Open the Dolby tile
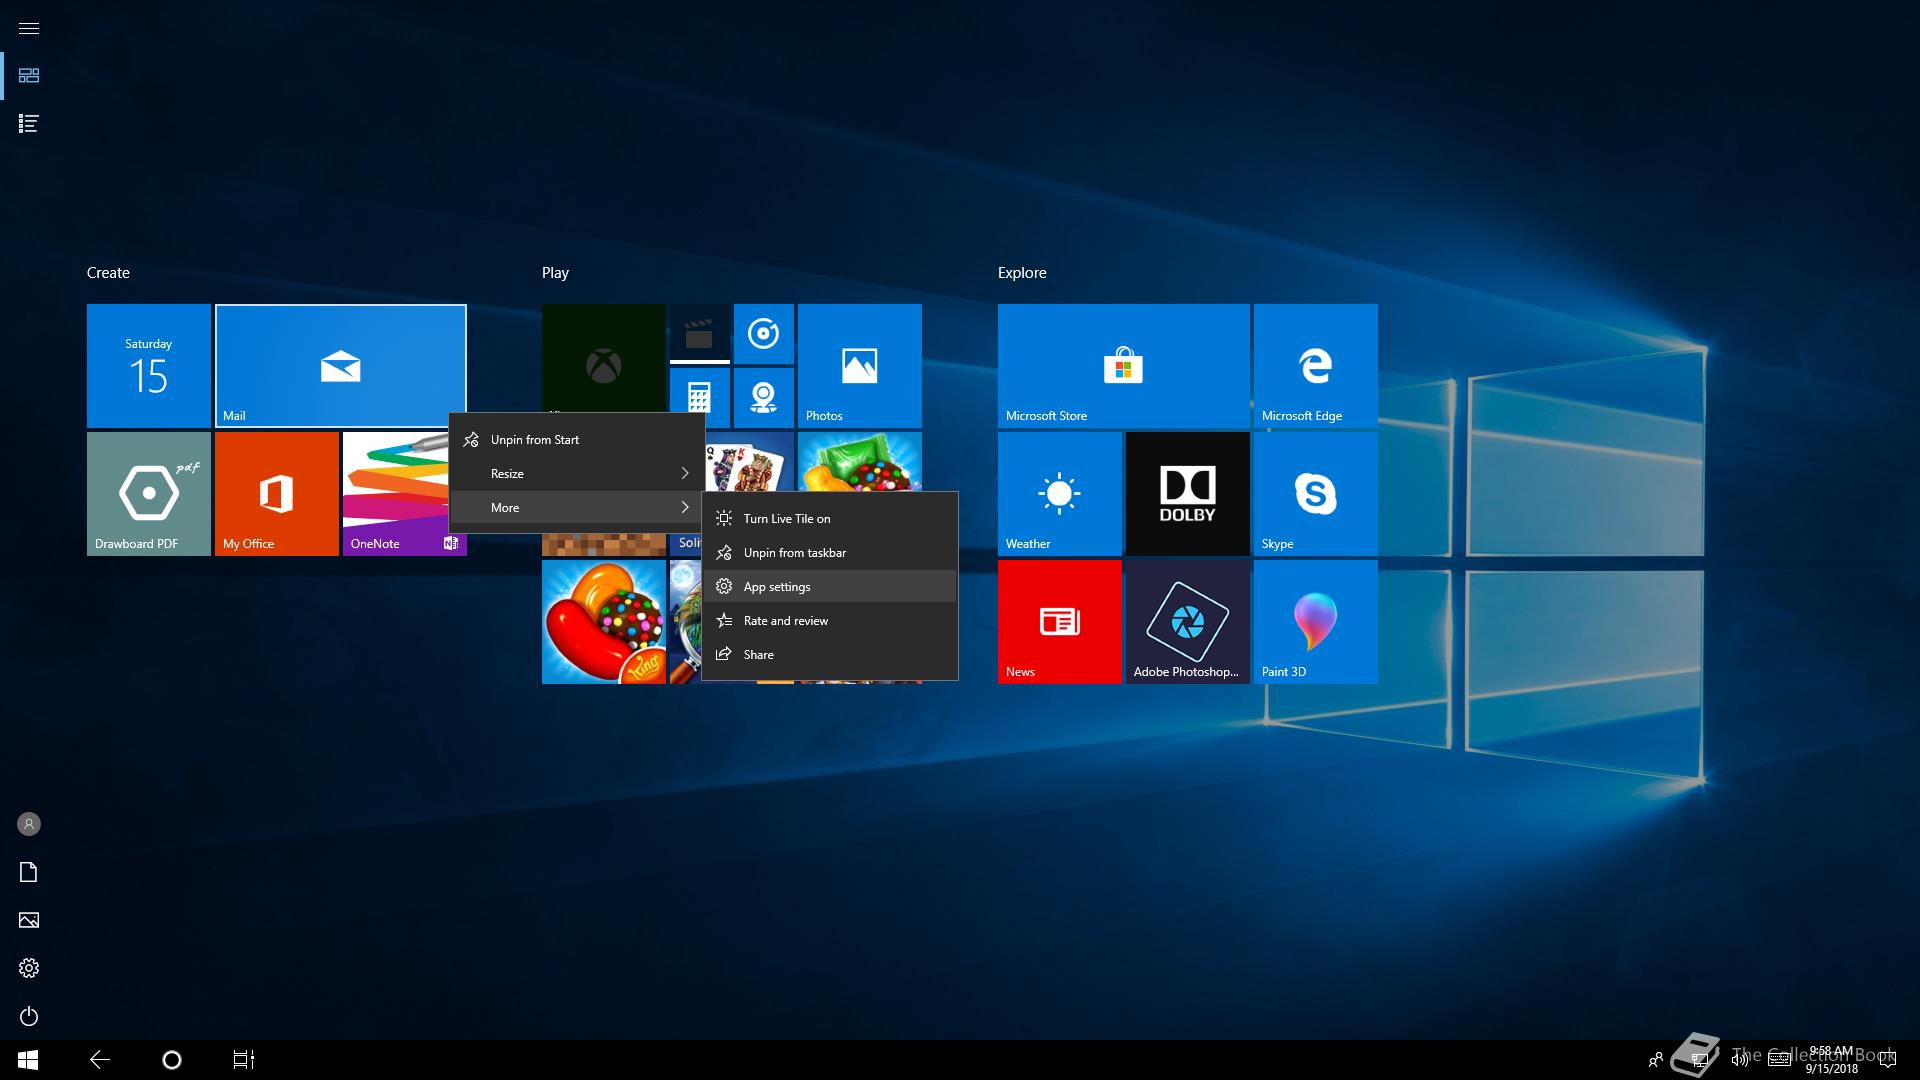The width and height of the screenshot is (1920, 1080). 1188,494
